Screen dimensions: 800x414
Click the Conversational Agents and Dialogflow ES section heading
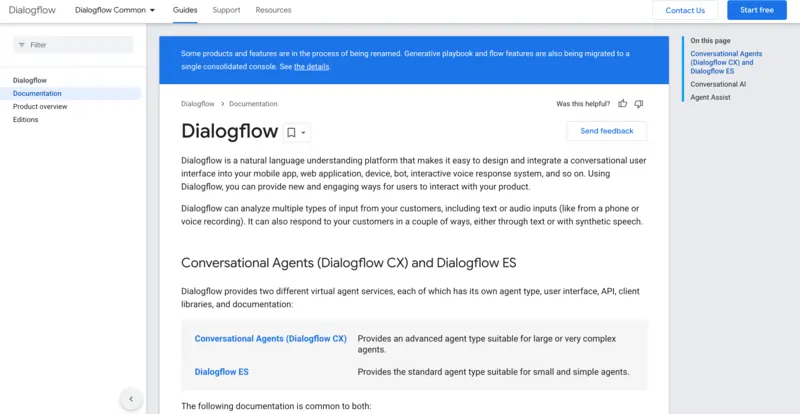click(x=348, y=263)
